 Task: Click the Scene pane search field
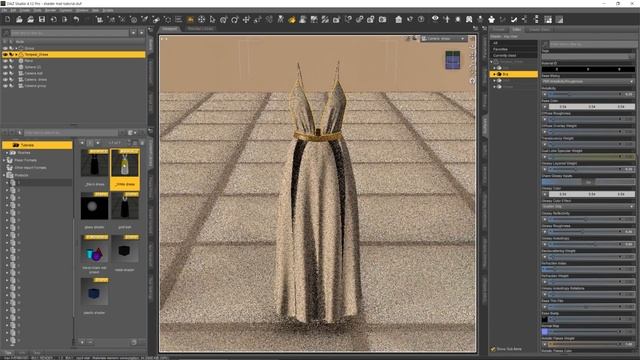69,33
